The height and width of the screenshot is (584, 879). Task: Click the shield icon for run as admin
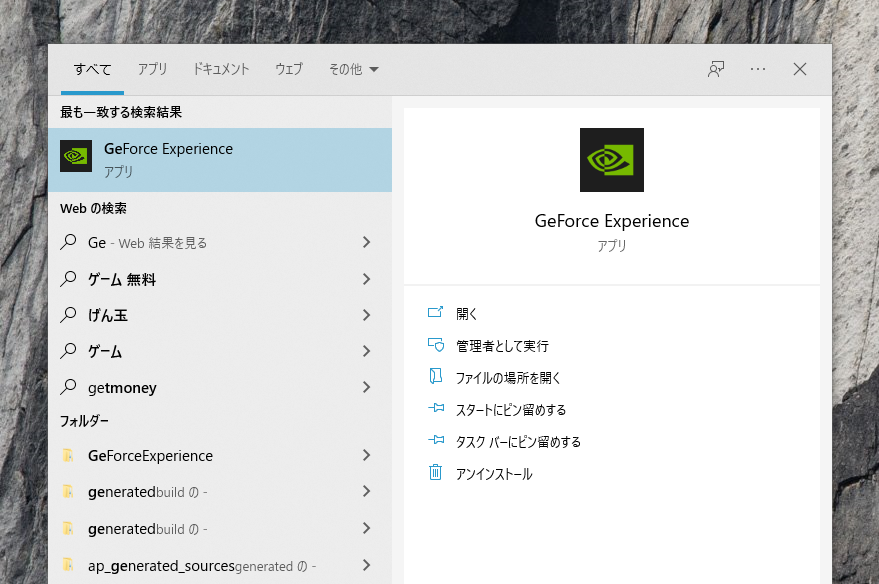tap(436, 345)
